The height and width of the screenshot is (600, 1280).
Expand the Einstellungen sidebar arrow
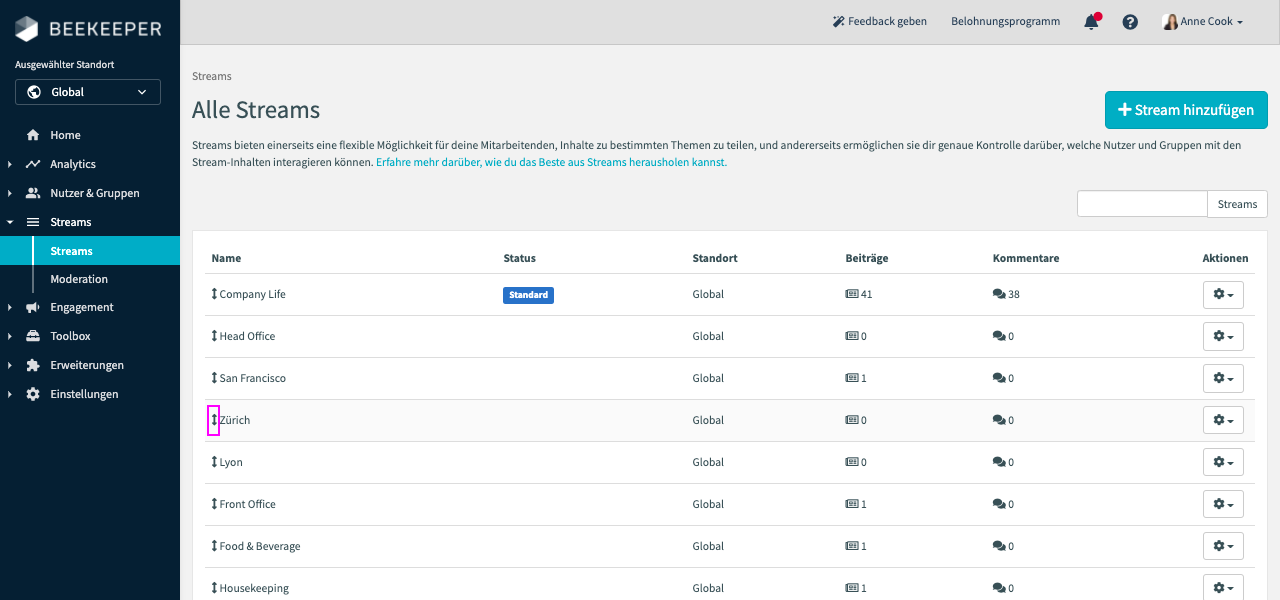tap(9, 394)
